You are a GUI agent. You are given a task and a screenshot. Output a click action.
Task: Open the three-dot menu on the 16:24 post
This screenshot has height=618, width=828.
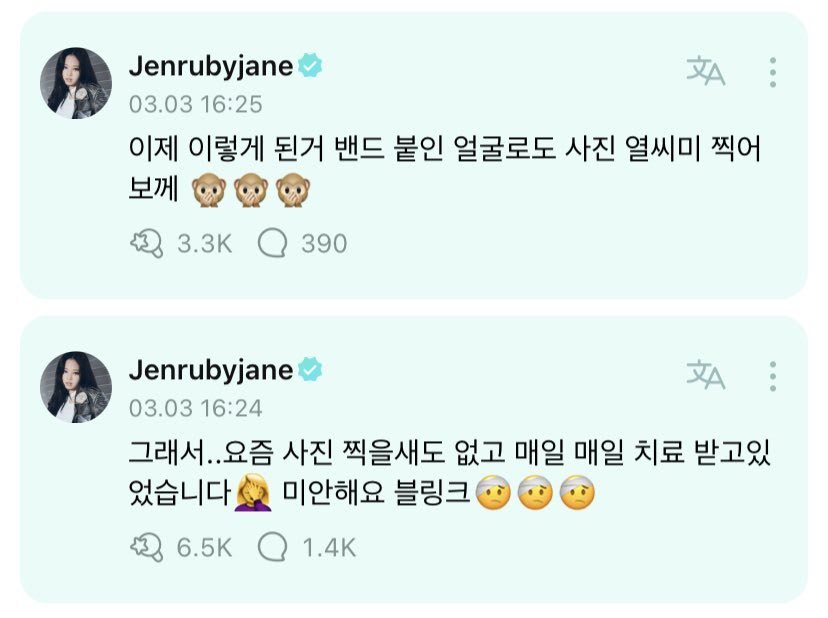773,376
